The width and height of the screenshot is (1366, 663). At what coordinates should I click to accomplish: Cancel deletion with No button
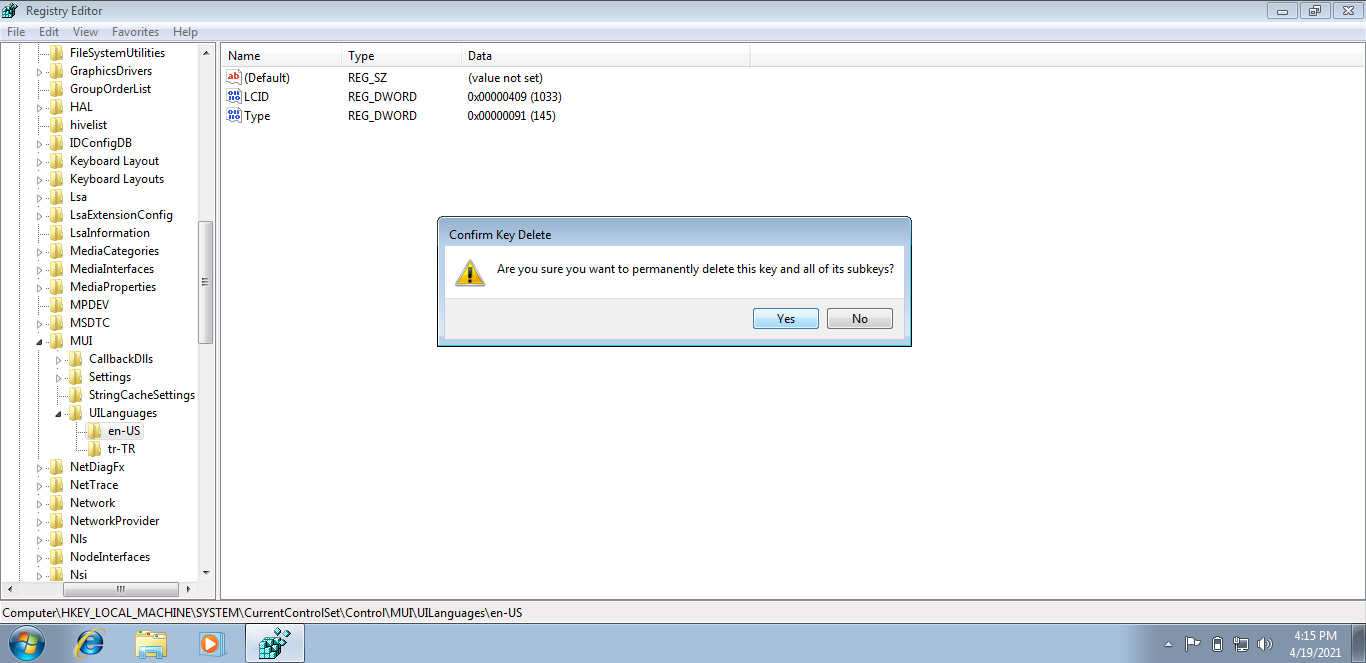(x=860, y=319)
